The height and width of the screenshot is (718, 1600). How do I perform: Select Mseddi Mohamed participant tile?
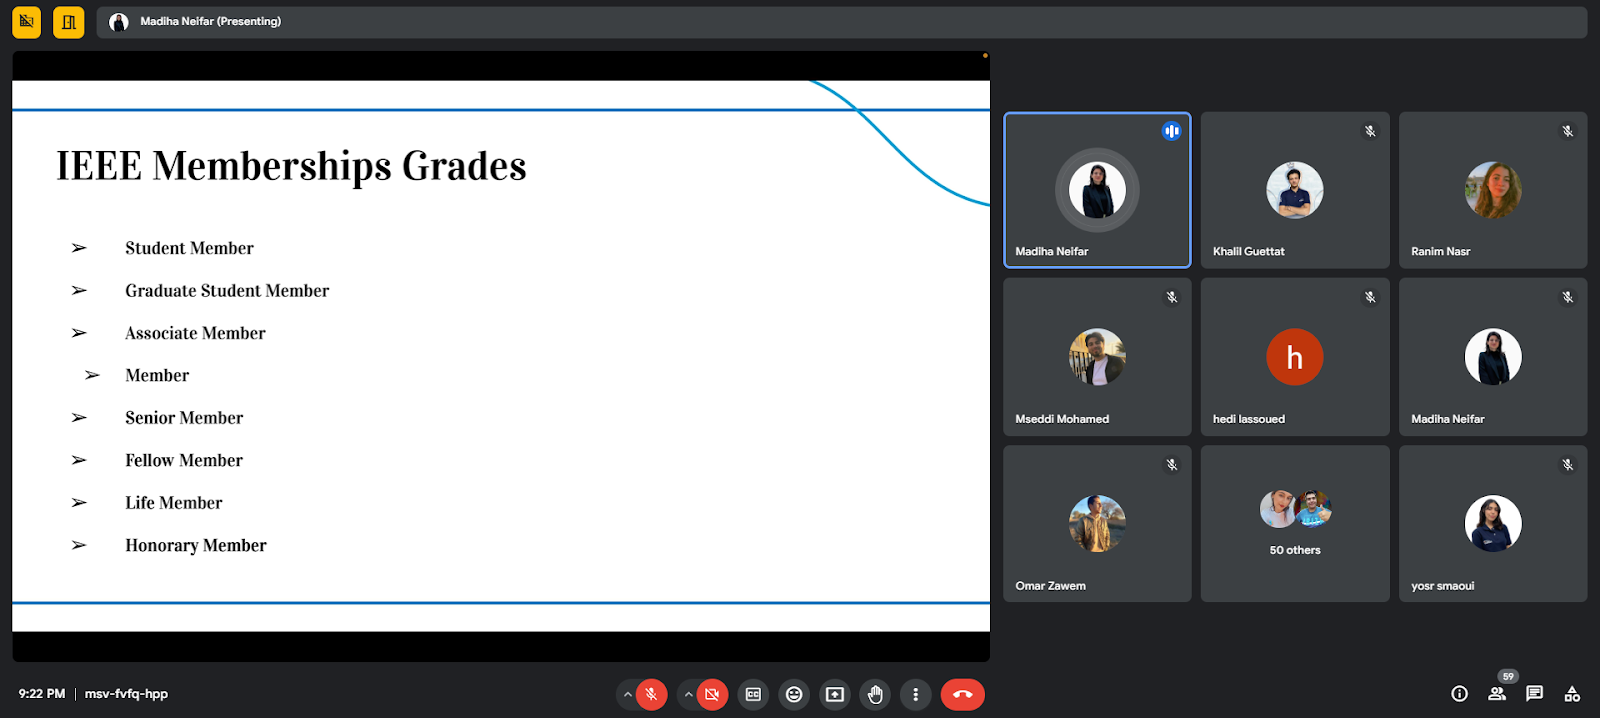1097,357
